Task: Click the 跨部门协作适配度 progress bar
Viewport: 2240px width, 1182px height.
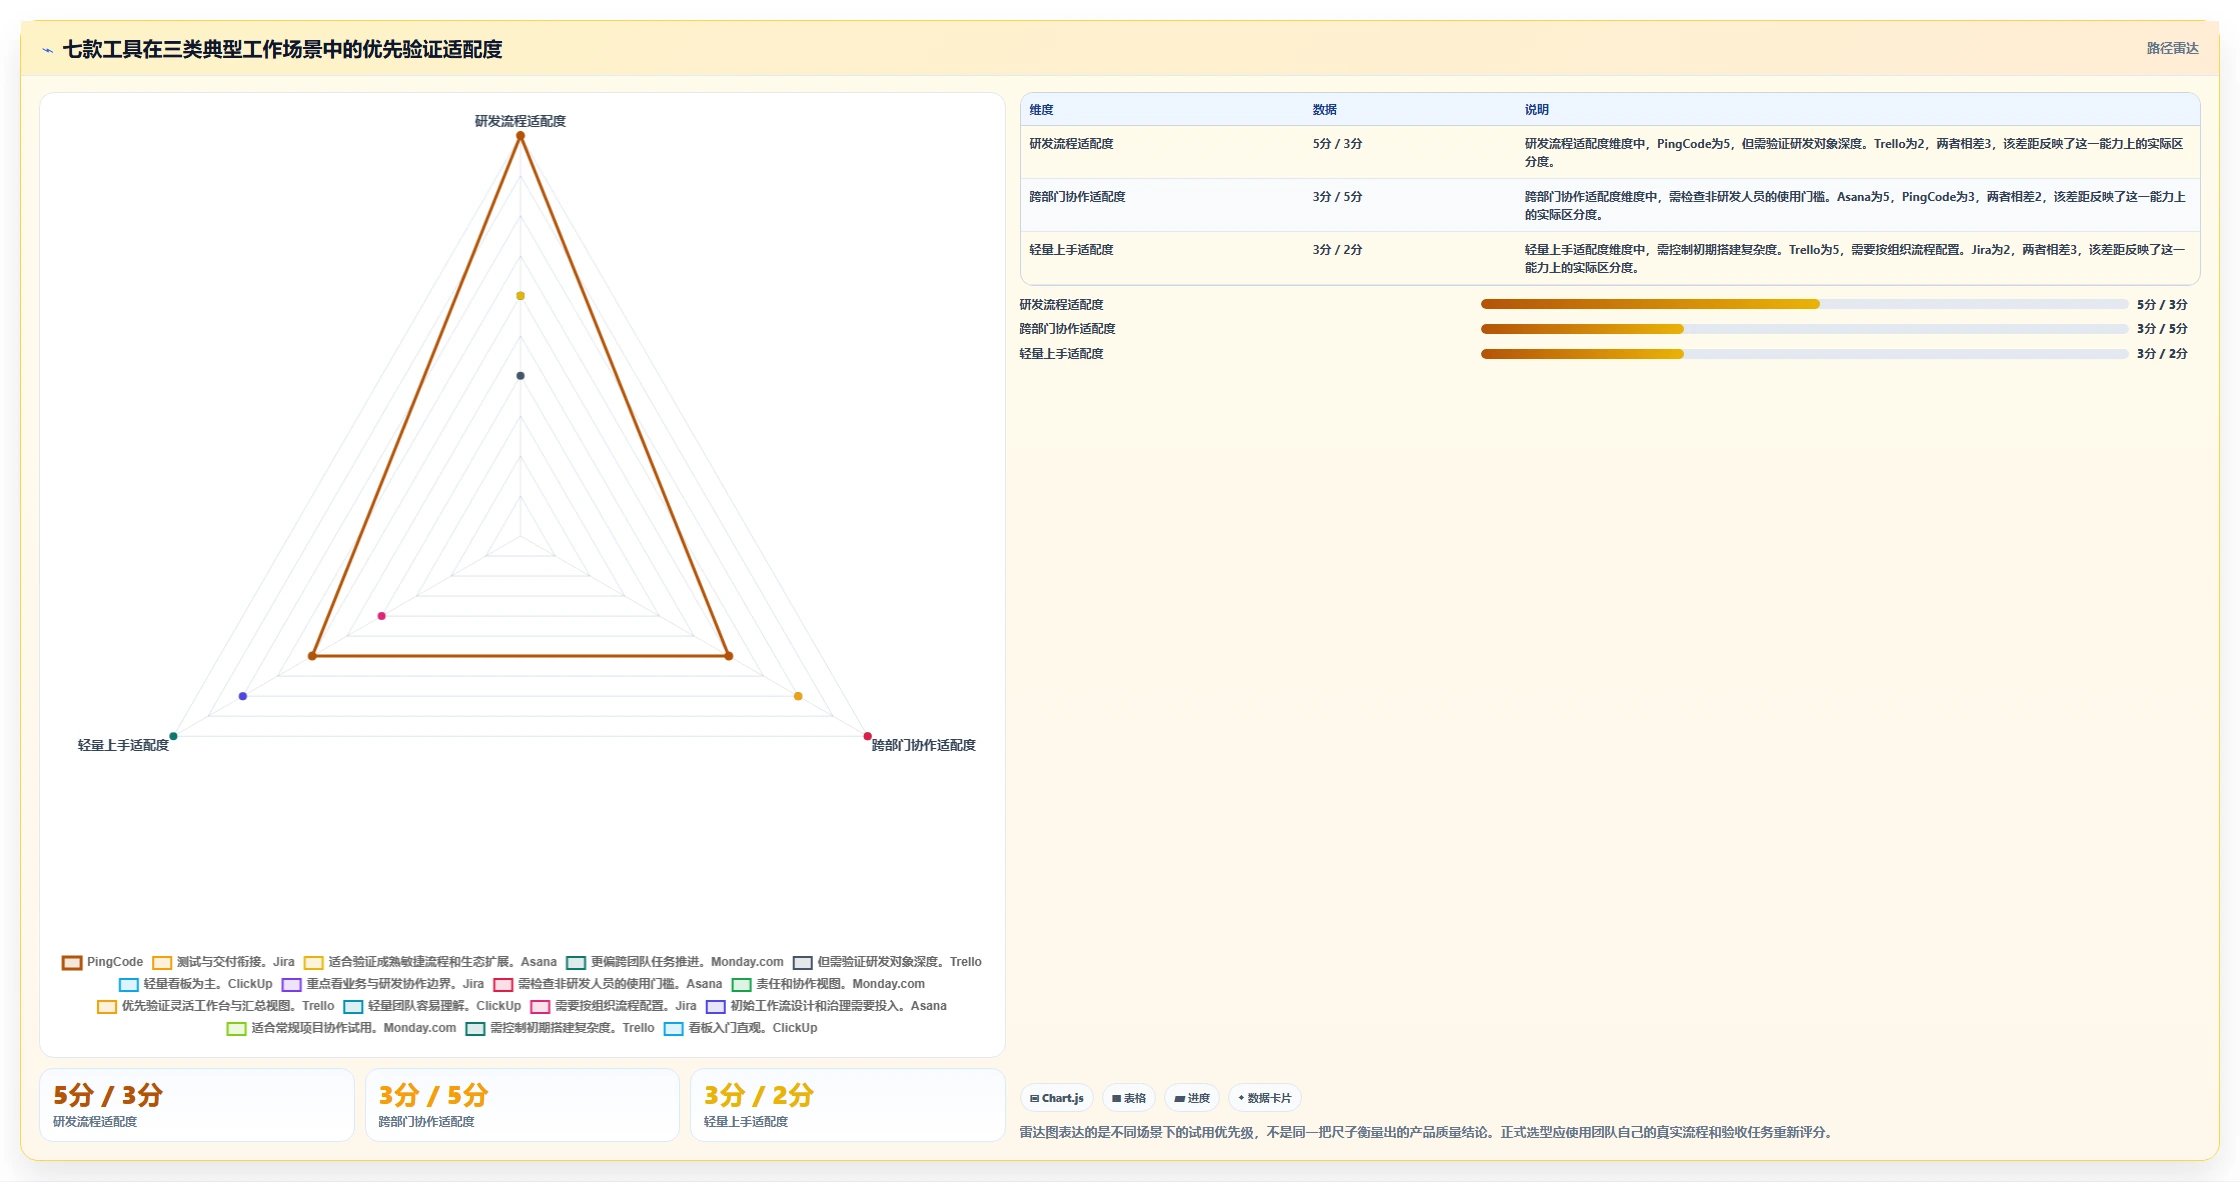Action: pos(1804,329)
